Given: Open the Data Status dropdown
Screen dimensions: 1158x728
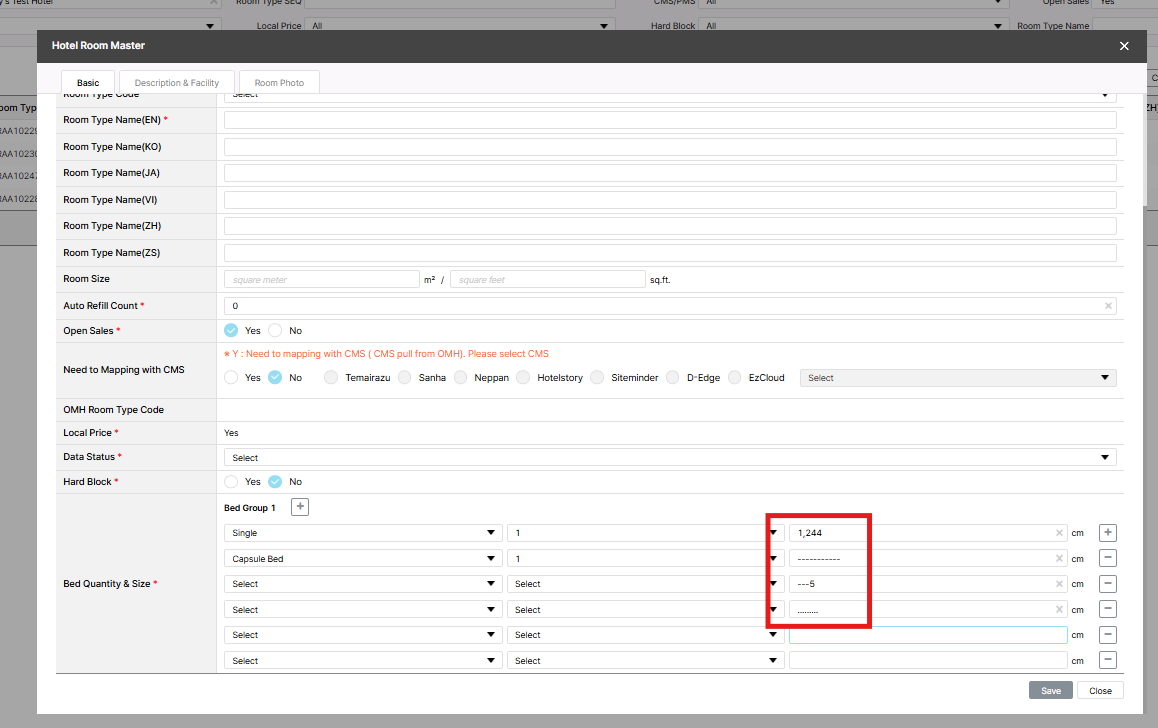Looking at the screenshot, I should [670, 458].
